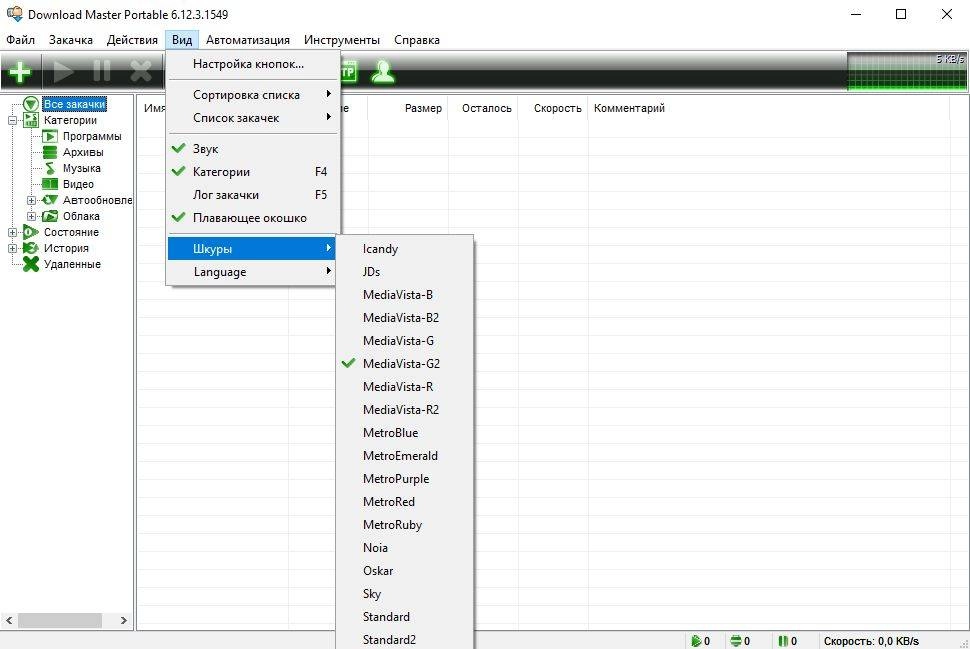Click the Музыка category icon
970x649 pixels.
coord(50,168)
